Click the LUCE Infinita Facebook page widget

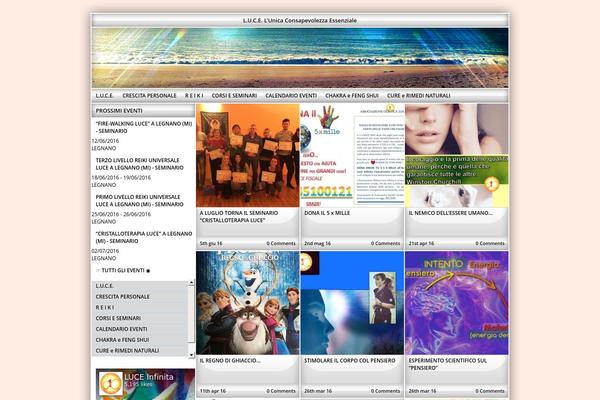(x=145, y=384)
